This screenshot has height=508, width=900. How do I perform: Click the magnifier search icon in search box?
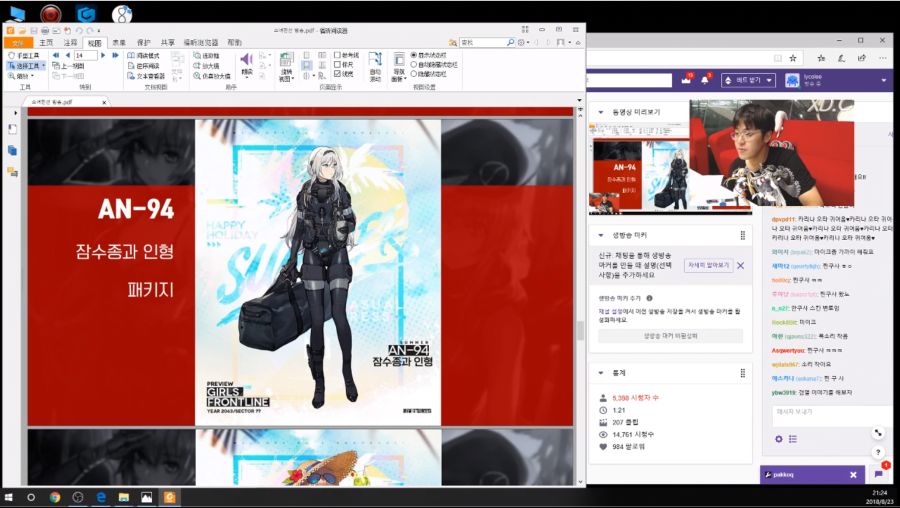[510, 42]
